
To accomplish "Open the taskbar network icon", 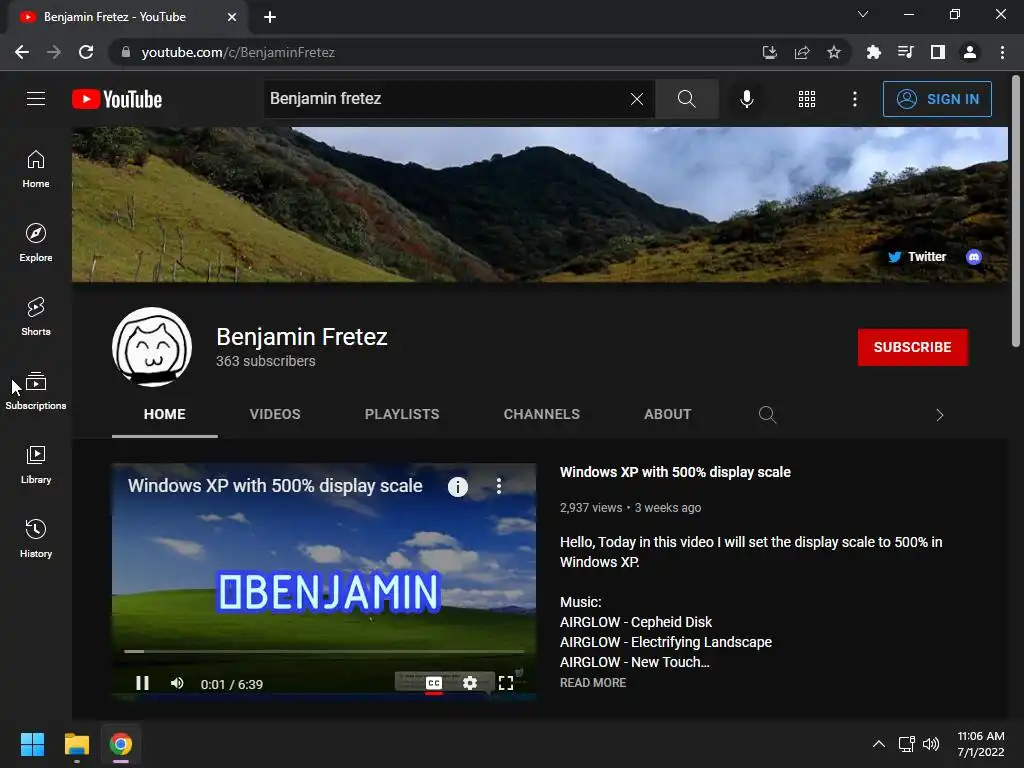I will 906,744.
